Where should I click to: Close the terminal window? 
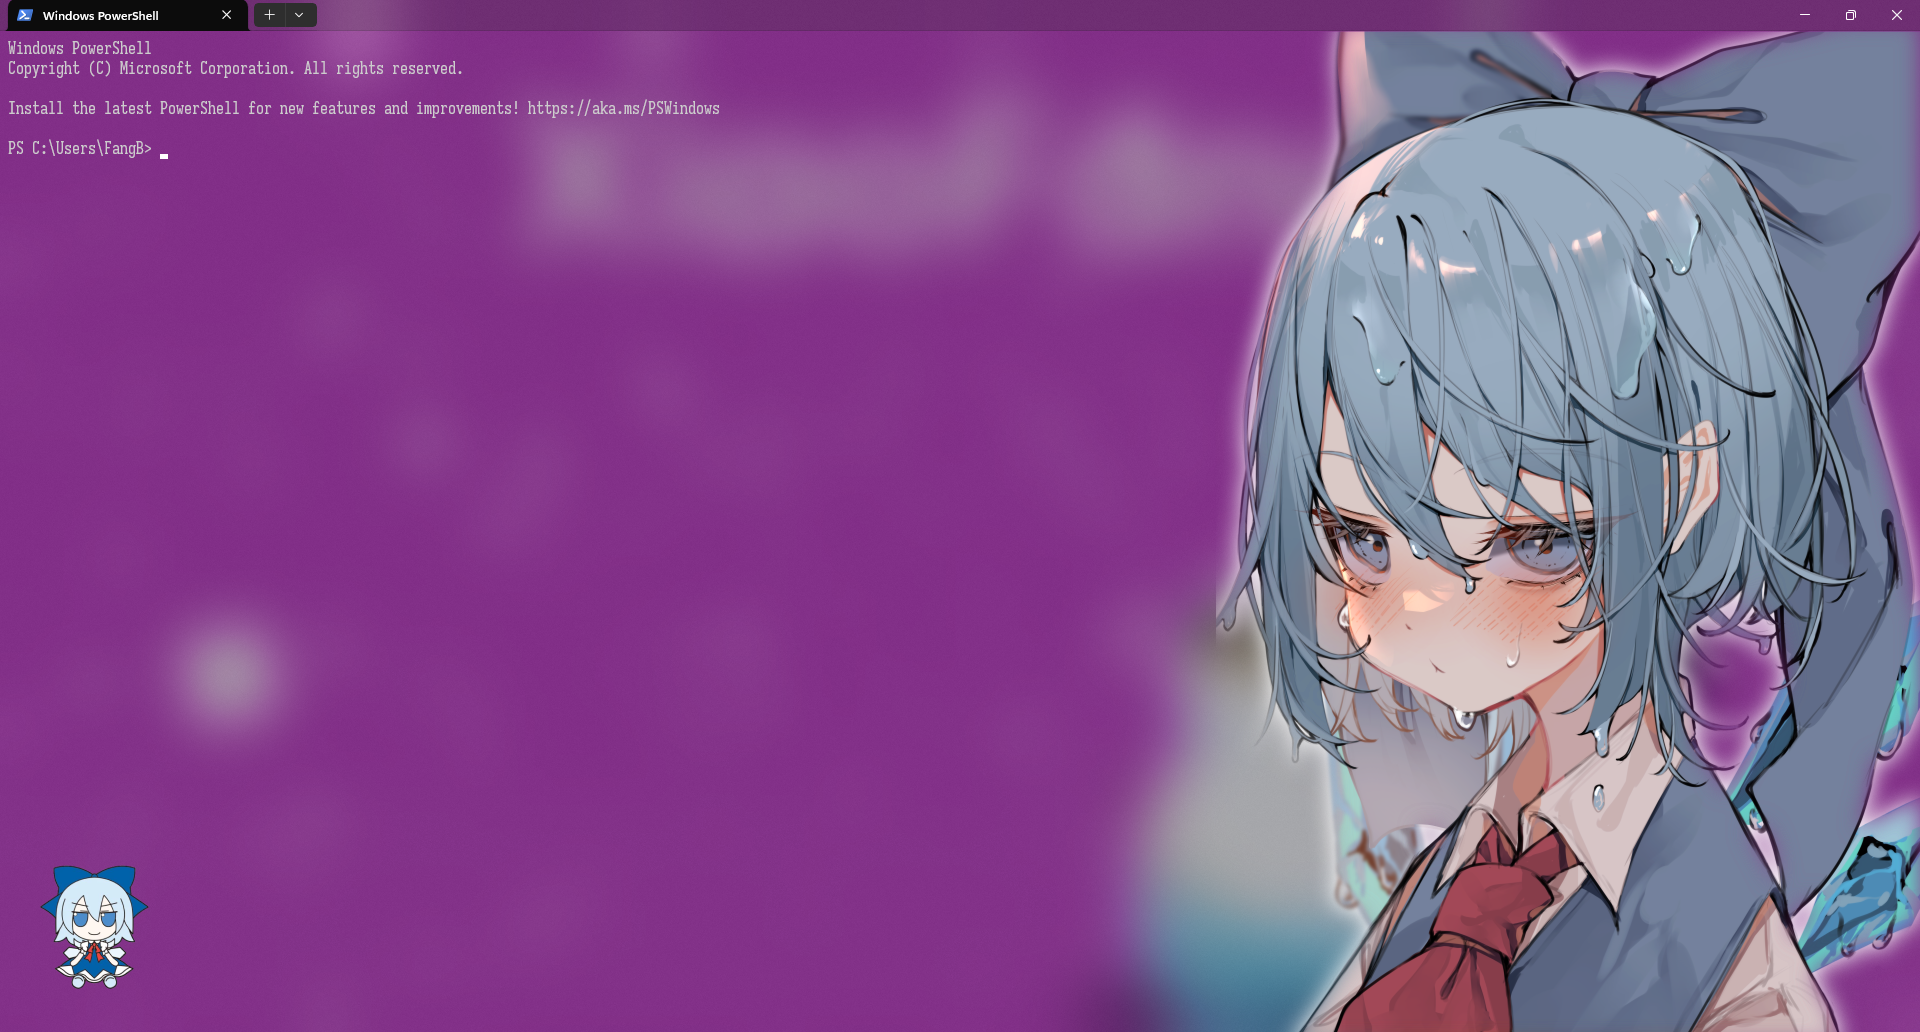[1896, 15]
